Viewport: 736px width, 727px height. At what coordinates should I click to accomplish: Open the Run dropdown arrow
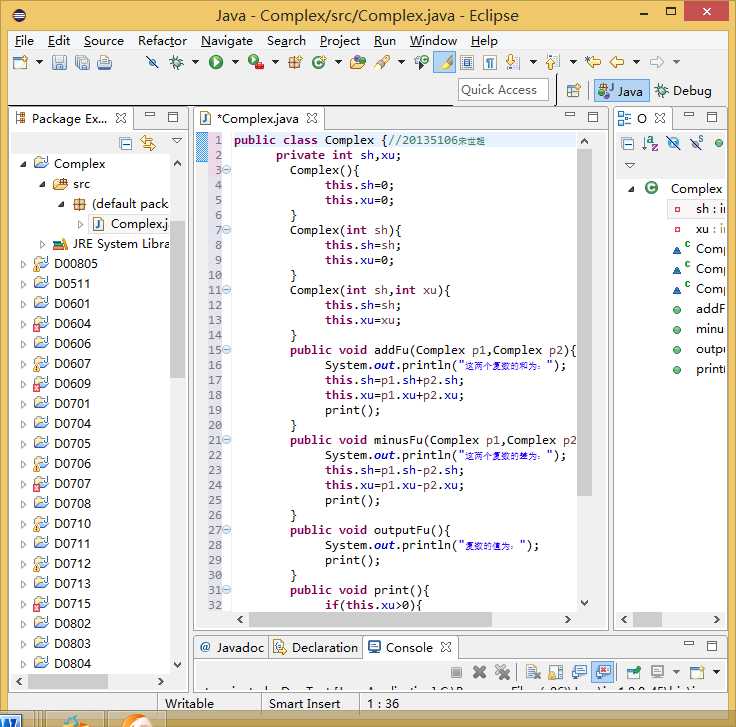[235, 62]
